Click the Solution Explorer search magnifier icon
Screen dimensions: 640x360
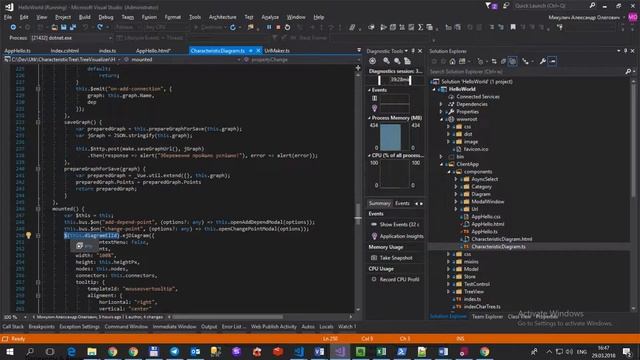628,71
